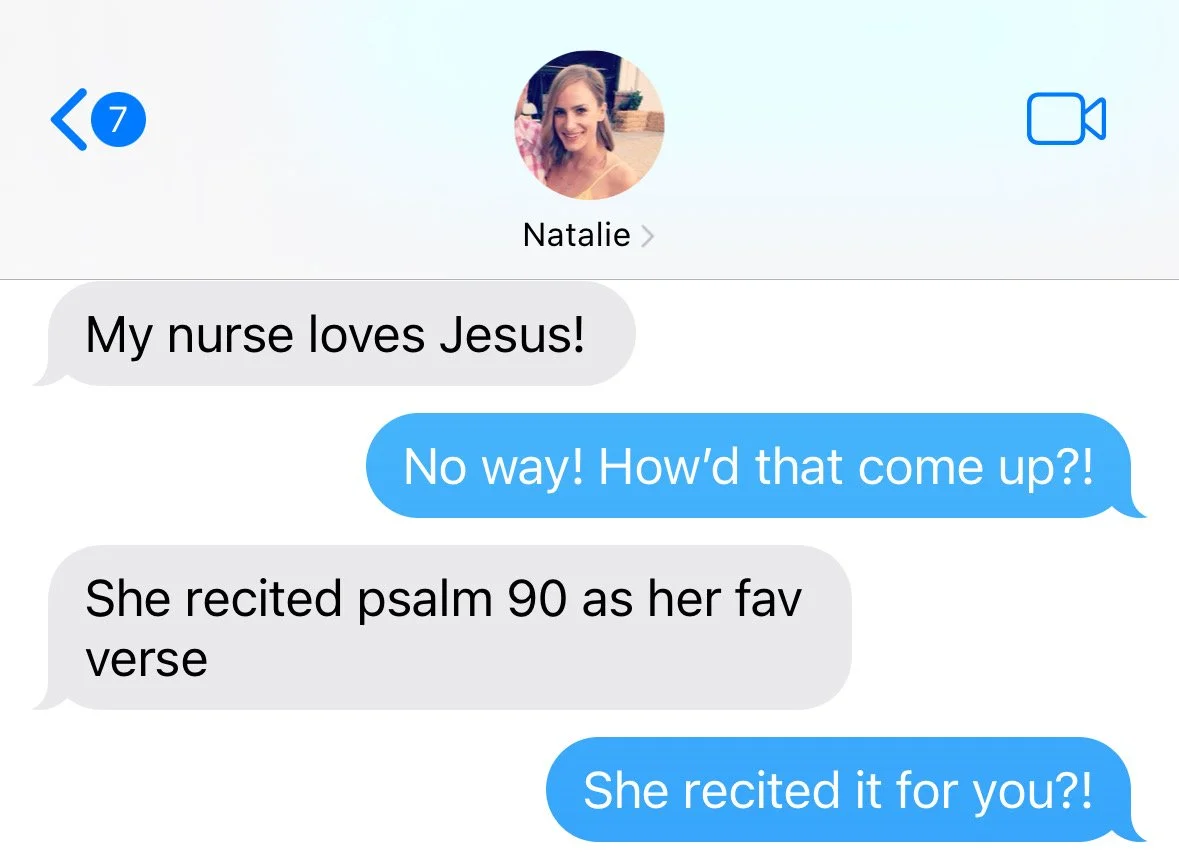The image size is (1179, 861).
Task: Start a FaceTime video call
Action: (x=1066, y=119)
